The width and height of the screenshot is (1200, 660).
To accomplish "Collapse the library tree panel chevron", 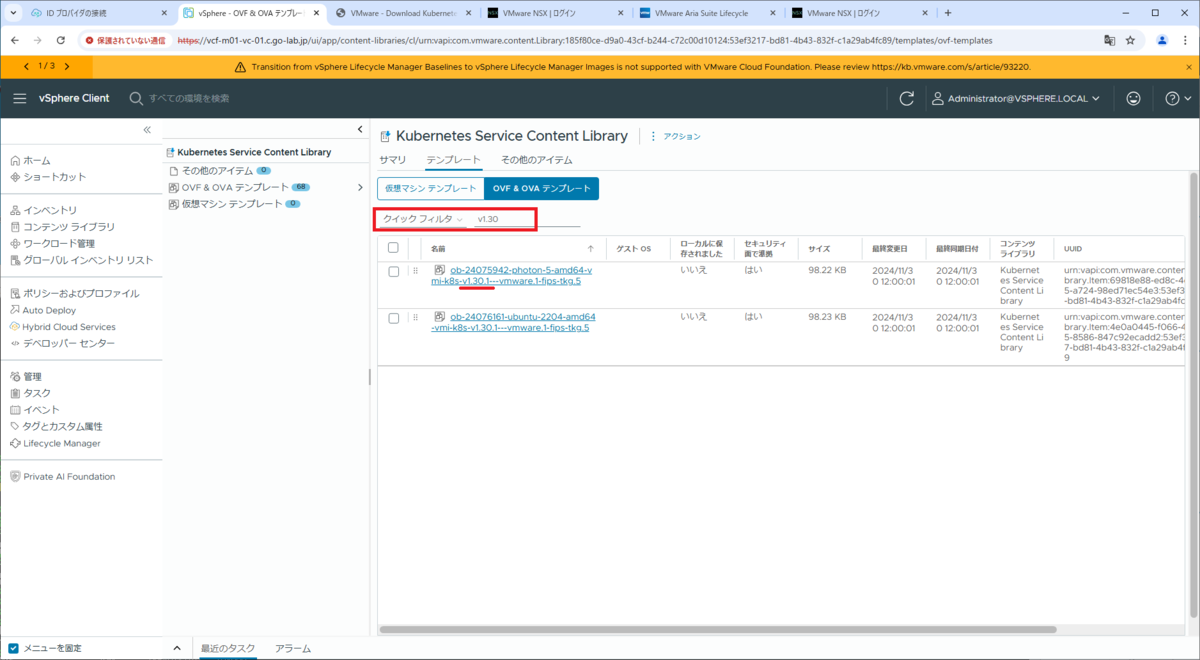I will [360, 130].
